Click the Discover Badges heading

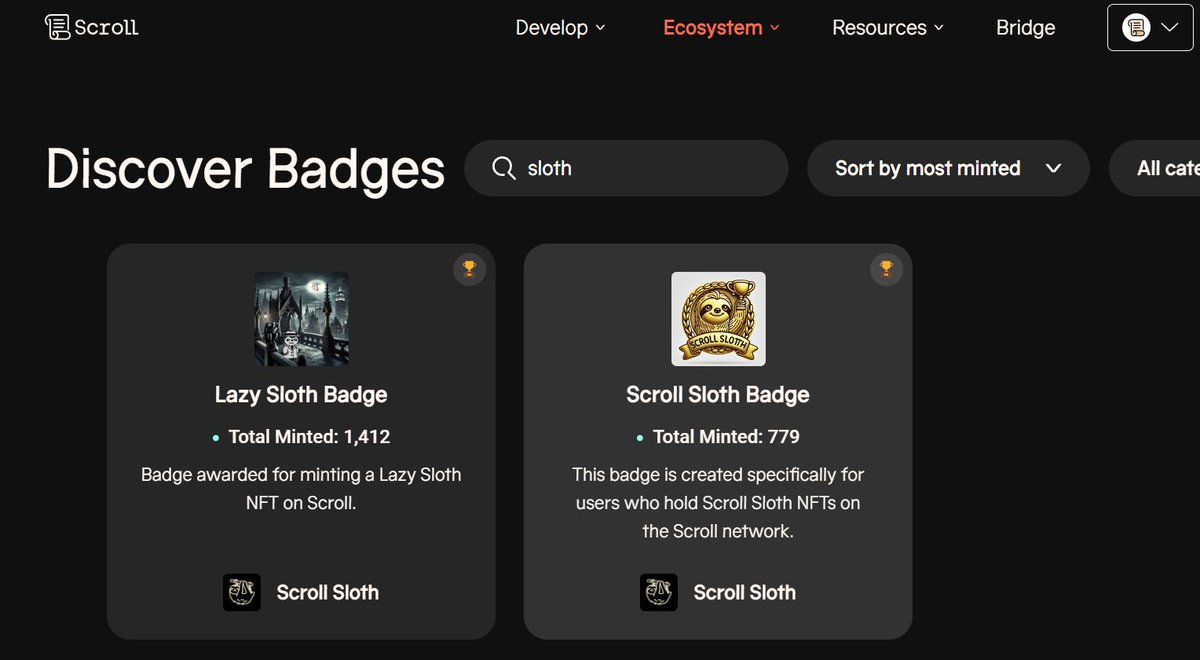pyautogui.click(x=245, y=168)
